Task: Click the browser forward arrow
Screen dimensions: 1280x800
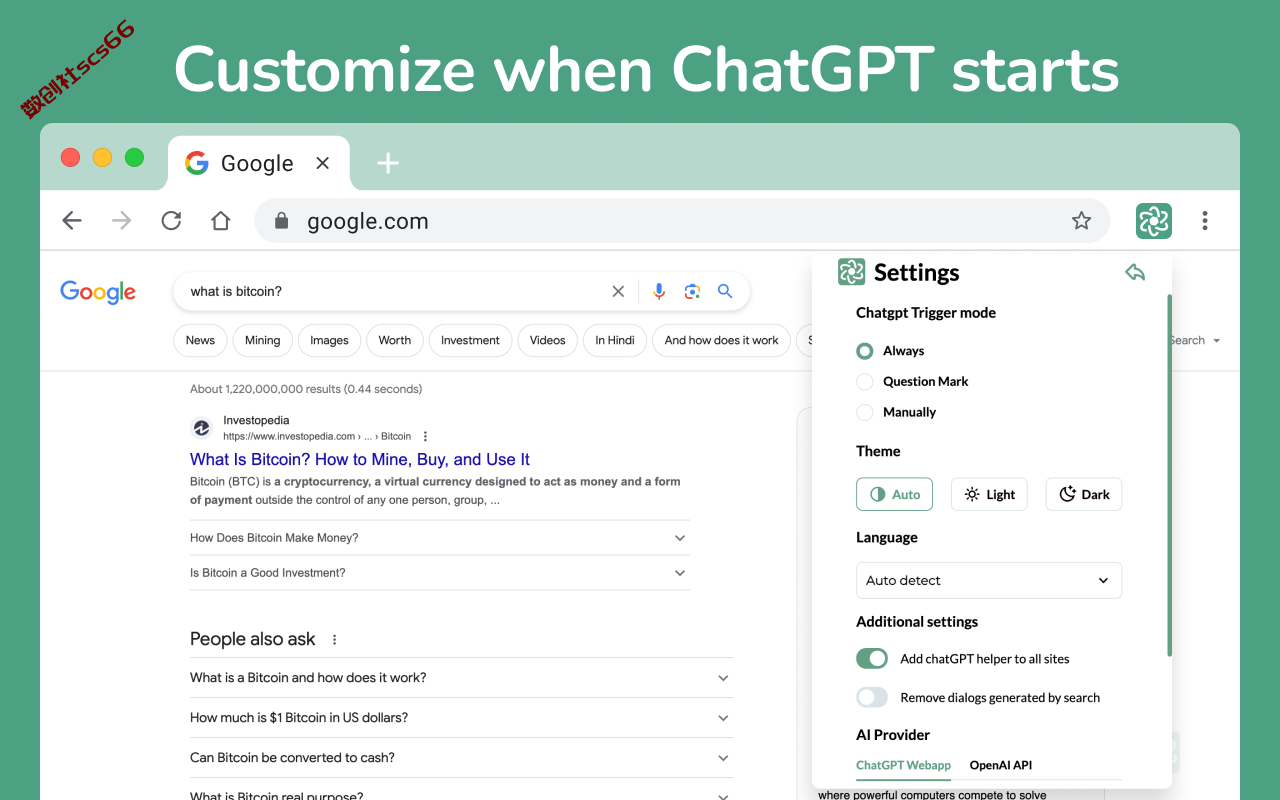Action: point(122,221)
